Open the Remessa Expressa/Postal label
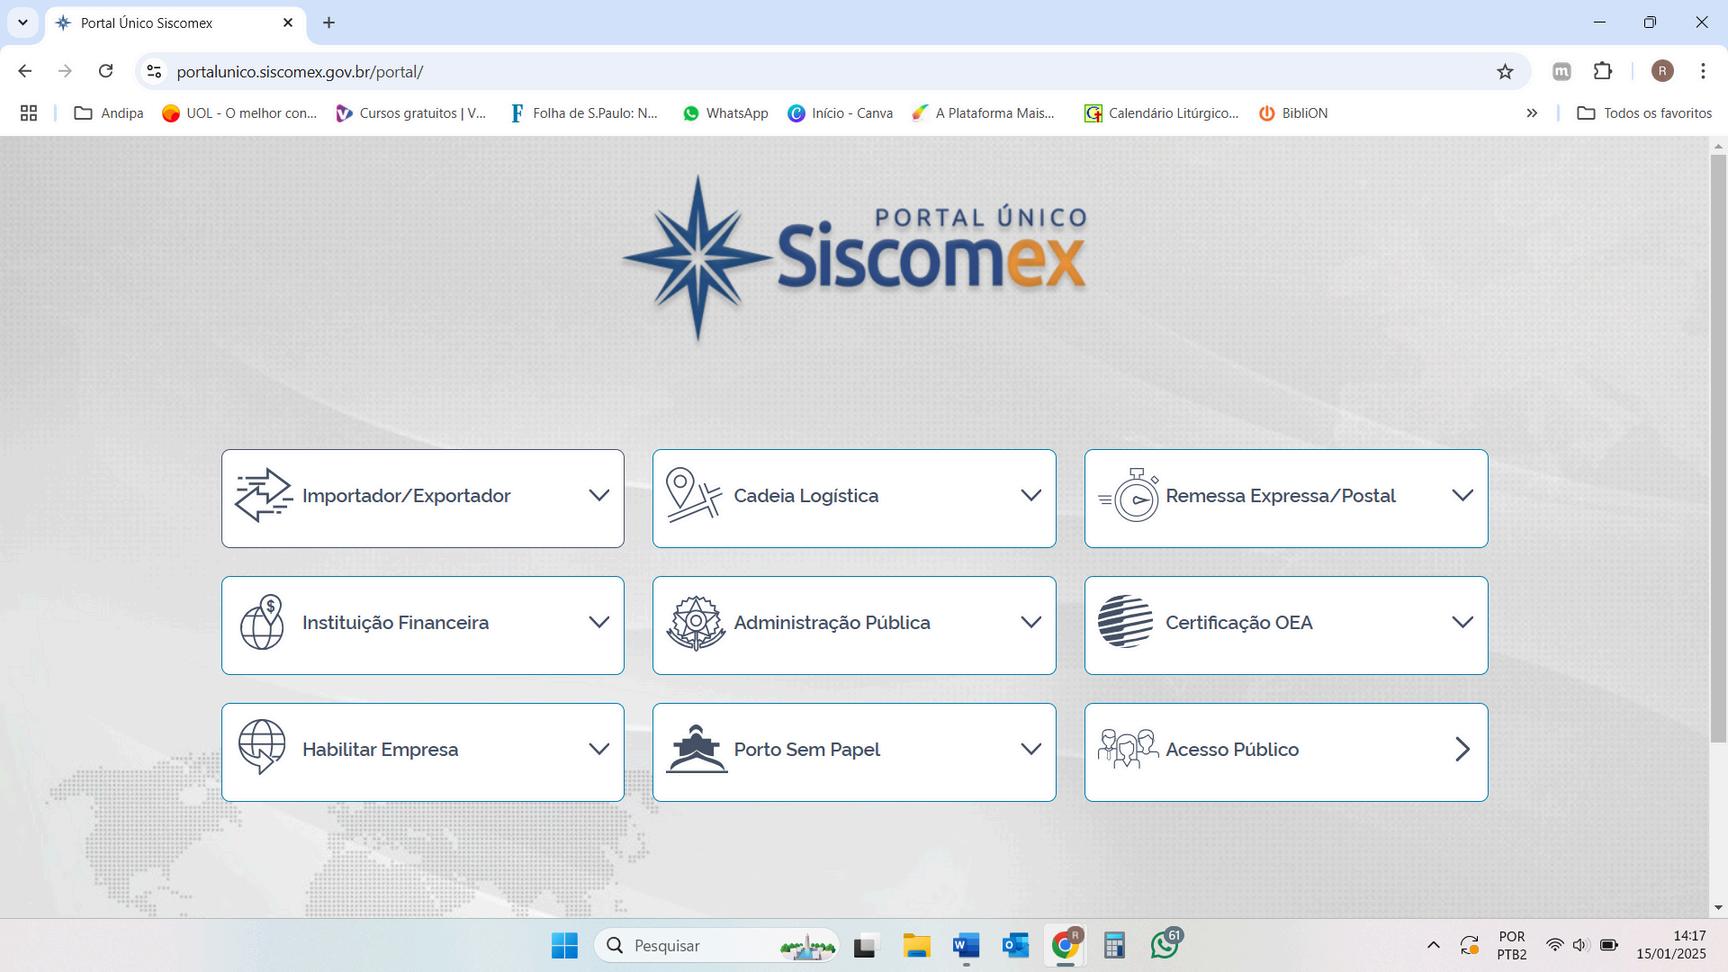 [1281, 496]
